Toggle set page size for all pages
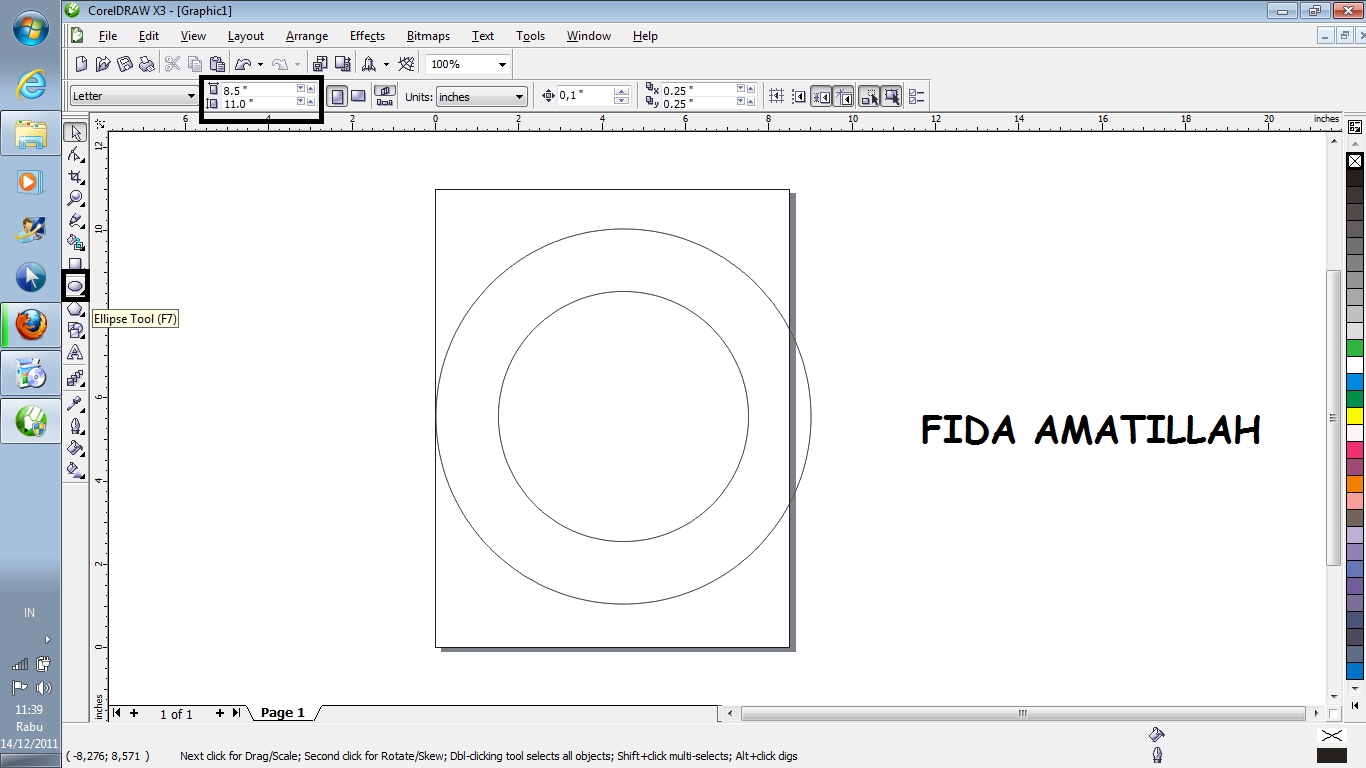The image size is (1366, 768). point(385,91)
